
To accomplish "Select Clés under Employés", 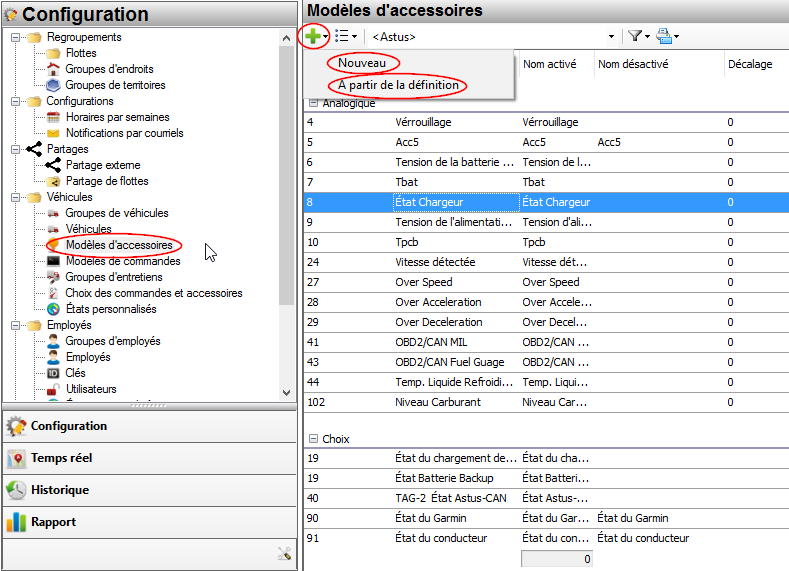I will [x=75, y=373].
